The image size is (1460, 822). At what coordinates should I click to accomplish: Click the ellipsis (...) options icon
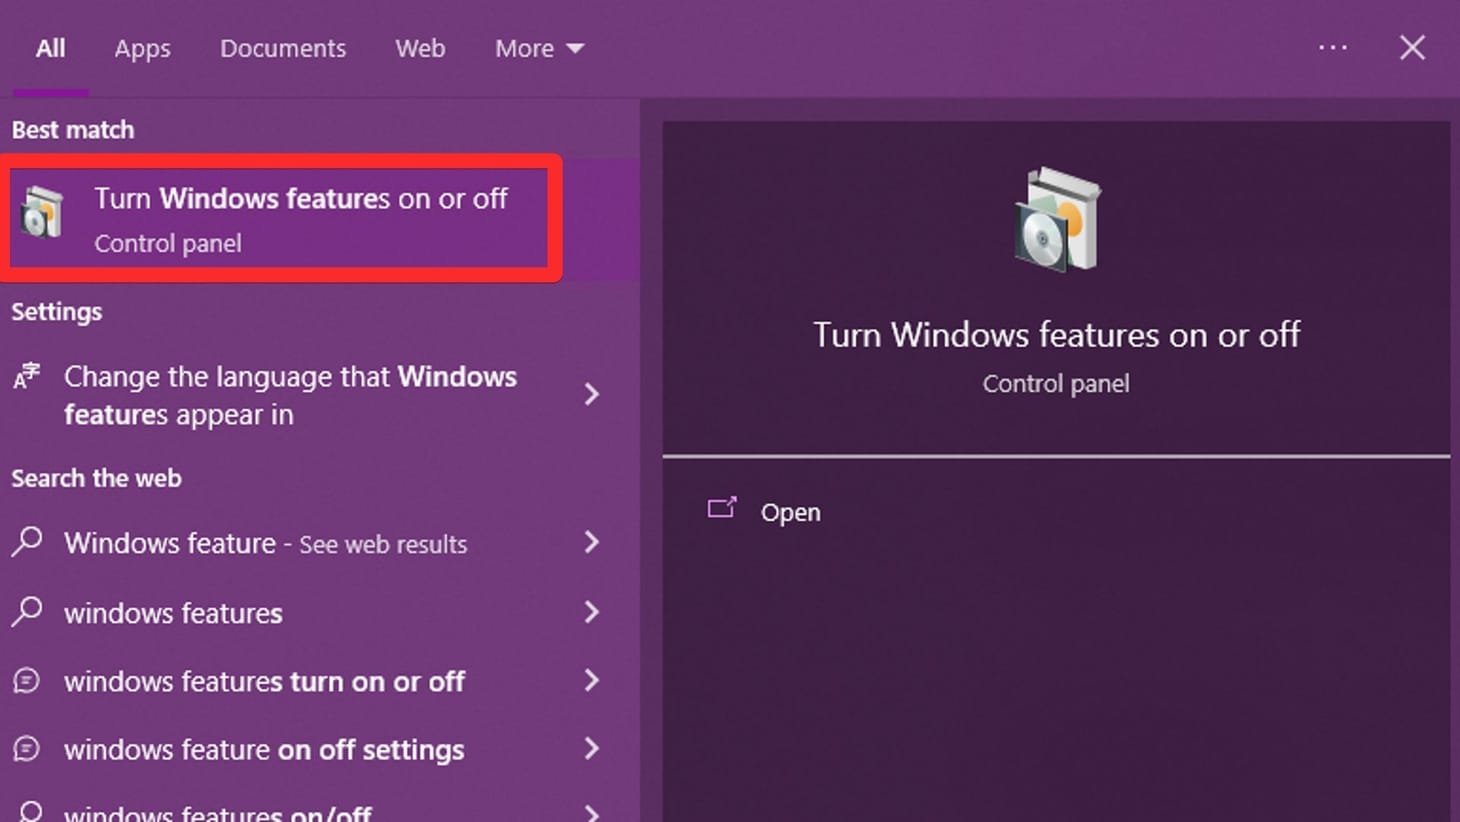[1334, 47]
